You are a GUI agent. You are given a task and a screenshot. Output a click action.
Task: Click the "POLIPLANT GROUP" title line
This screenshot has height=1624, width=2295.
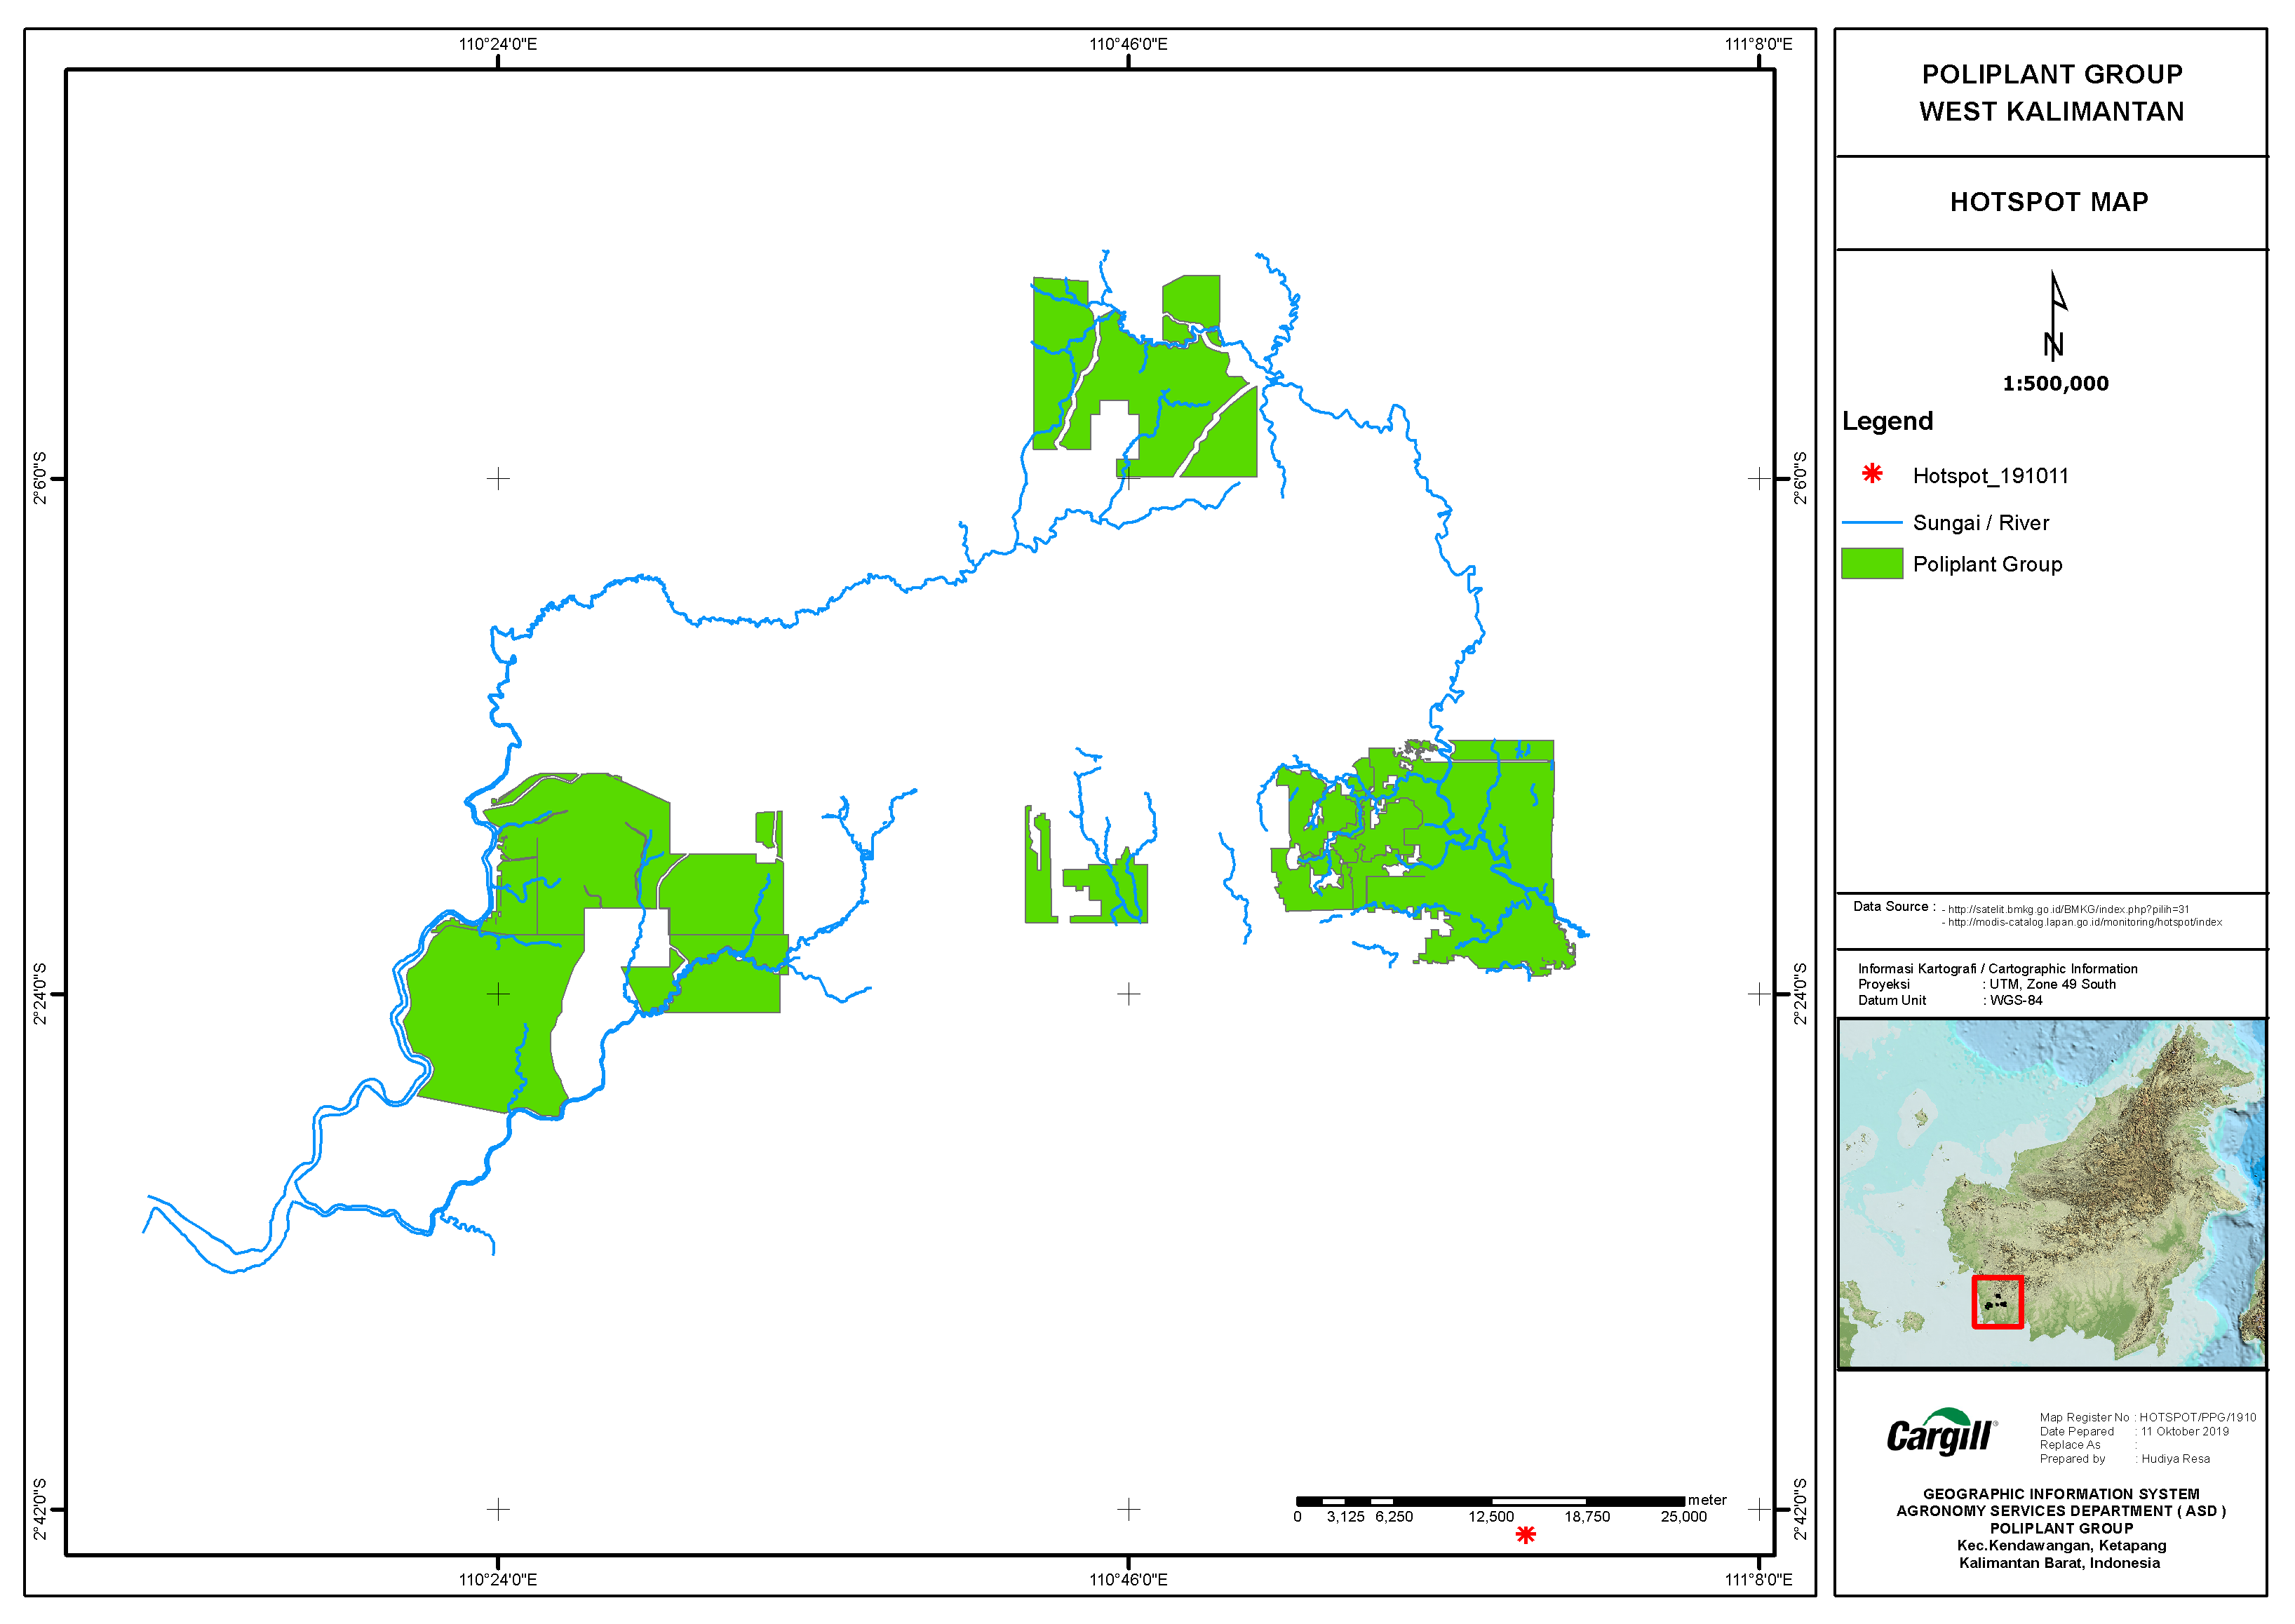pyautogui.click(x=2052, y=74)
